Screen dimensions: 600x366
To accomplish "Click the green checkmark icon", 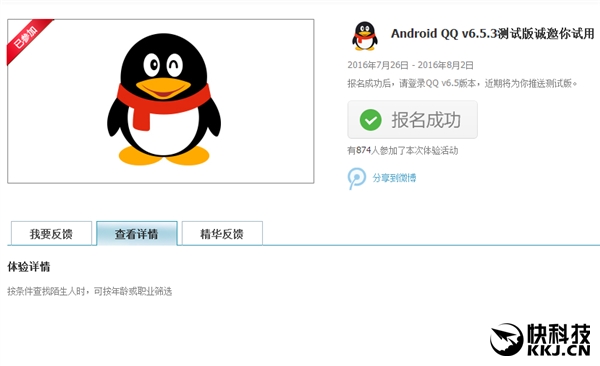I will (370, 120).
